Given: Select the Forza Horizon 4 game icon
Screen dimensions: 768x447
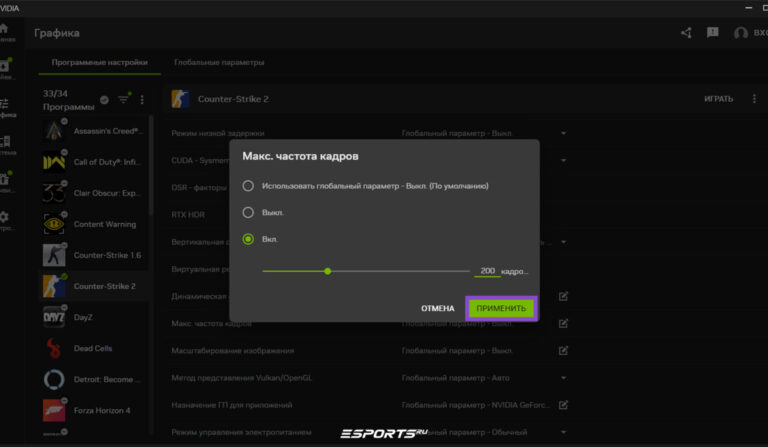Looking at the screenshot, I should (x=54, y=410).
